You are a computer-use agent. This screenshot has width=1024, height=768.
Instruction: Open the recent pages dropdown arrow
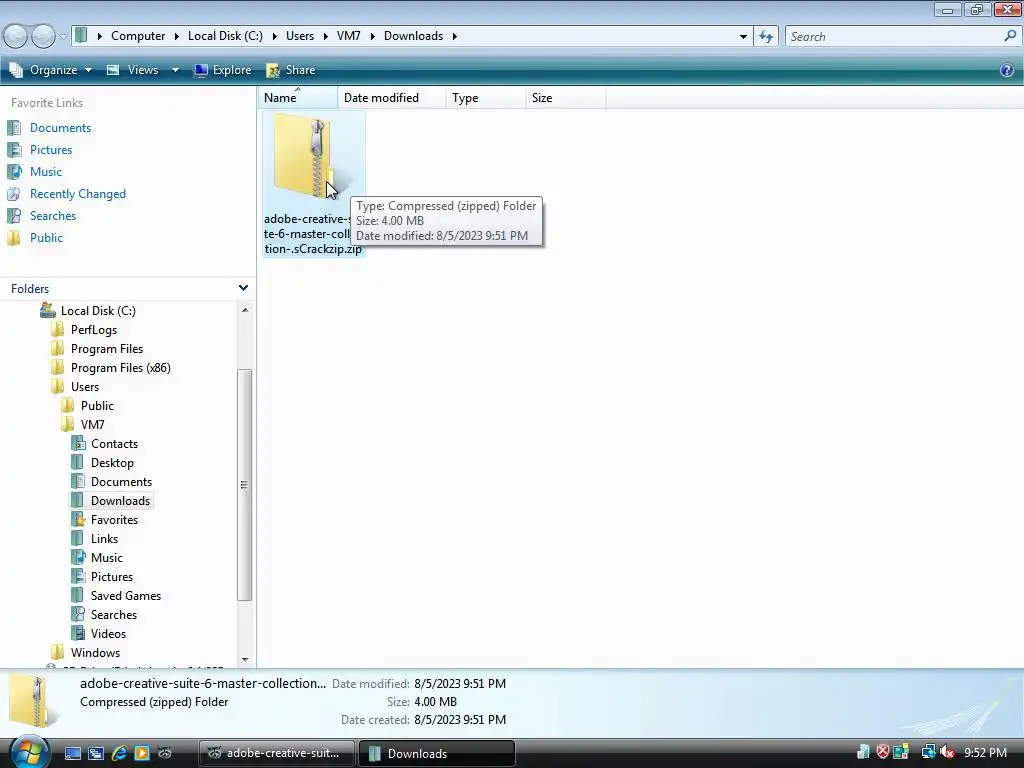tap(63, 37)
